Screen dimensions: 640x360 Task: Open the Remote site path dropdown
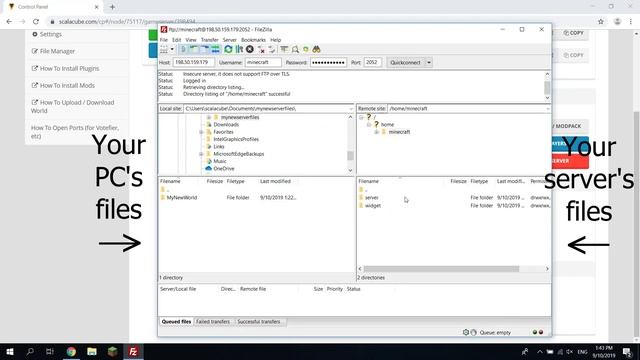click(547, 109)
